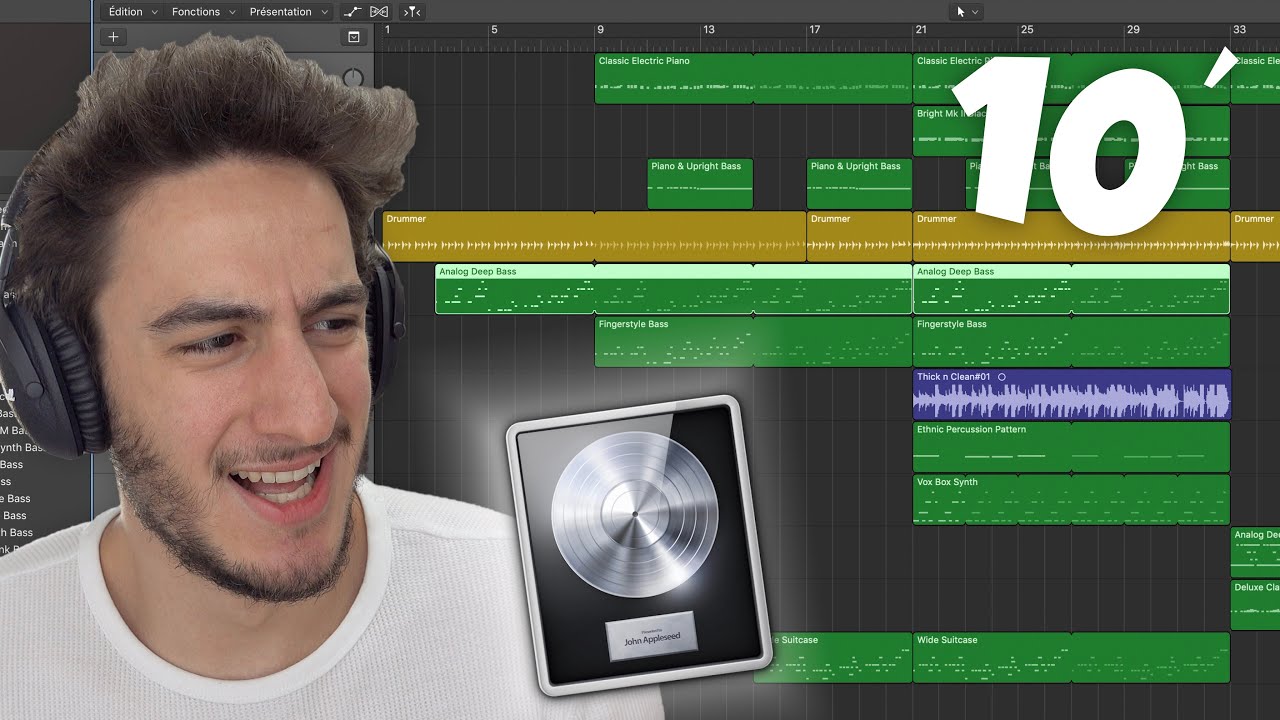Select the Drummer region starting at bar 1
The width and height of the screenshot is (1280, 720).
[594, 236]
